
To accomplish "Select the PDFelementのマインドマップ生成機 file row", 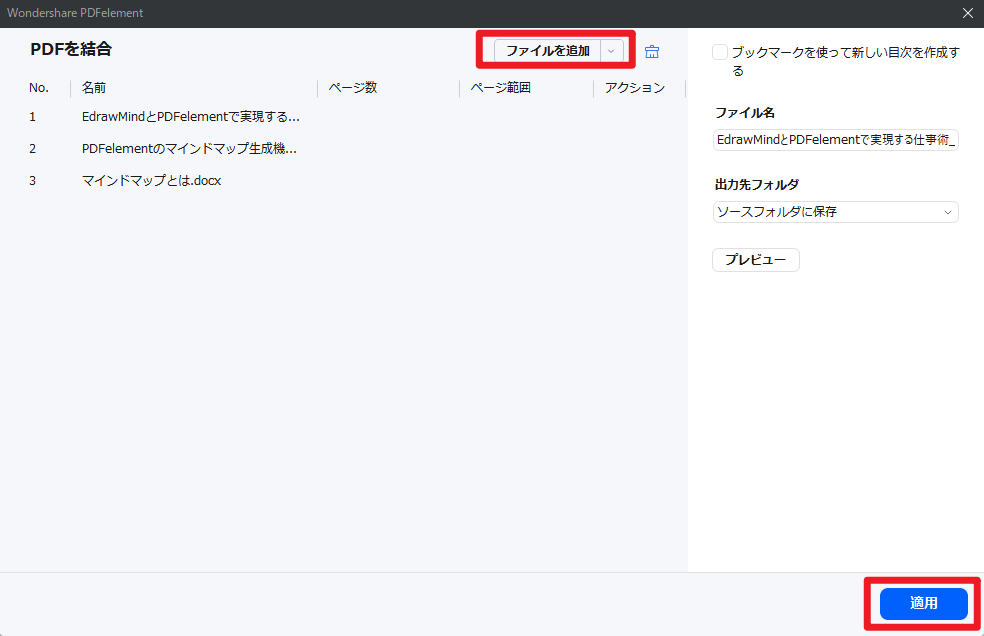I will pyautogui.click(x=189, y=149).
